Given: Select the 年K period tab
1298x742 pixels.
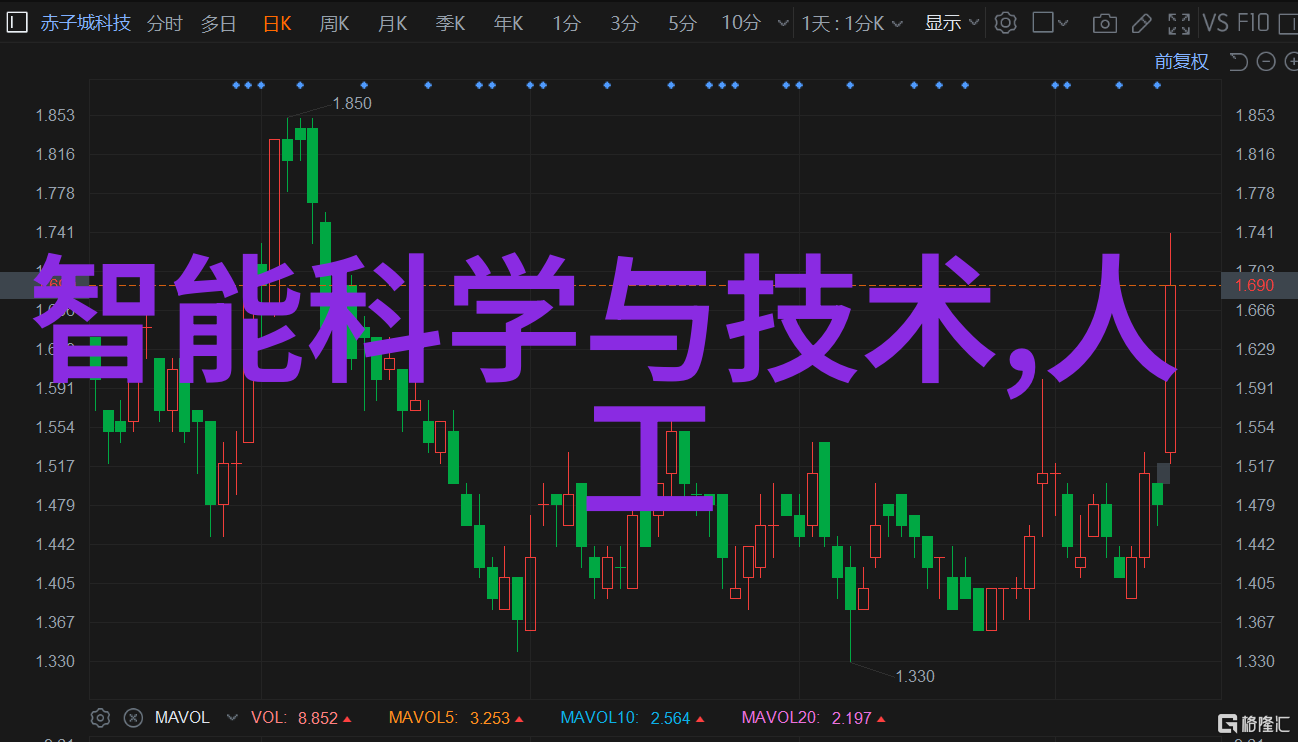Looking at the screenshot, I should click(508, 23).
